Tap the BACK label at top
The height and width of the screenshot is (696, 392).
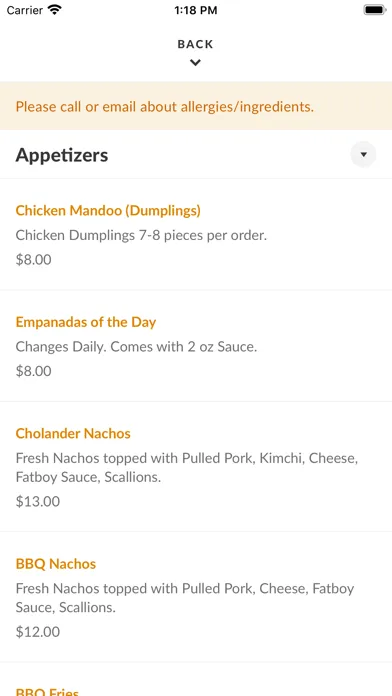coord(195,44)
